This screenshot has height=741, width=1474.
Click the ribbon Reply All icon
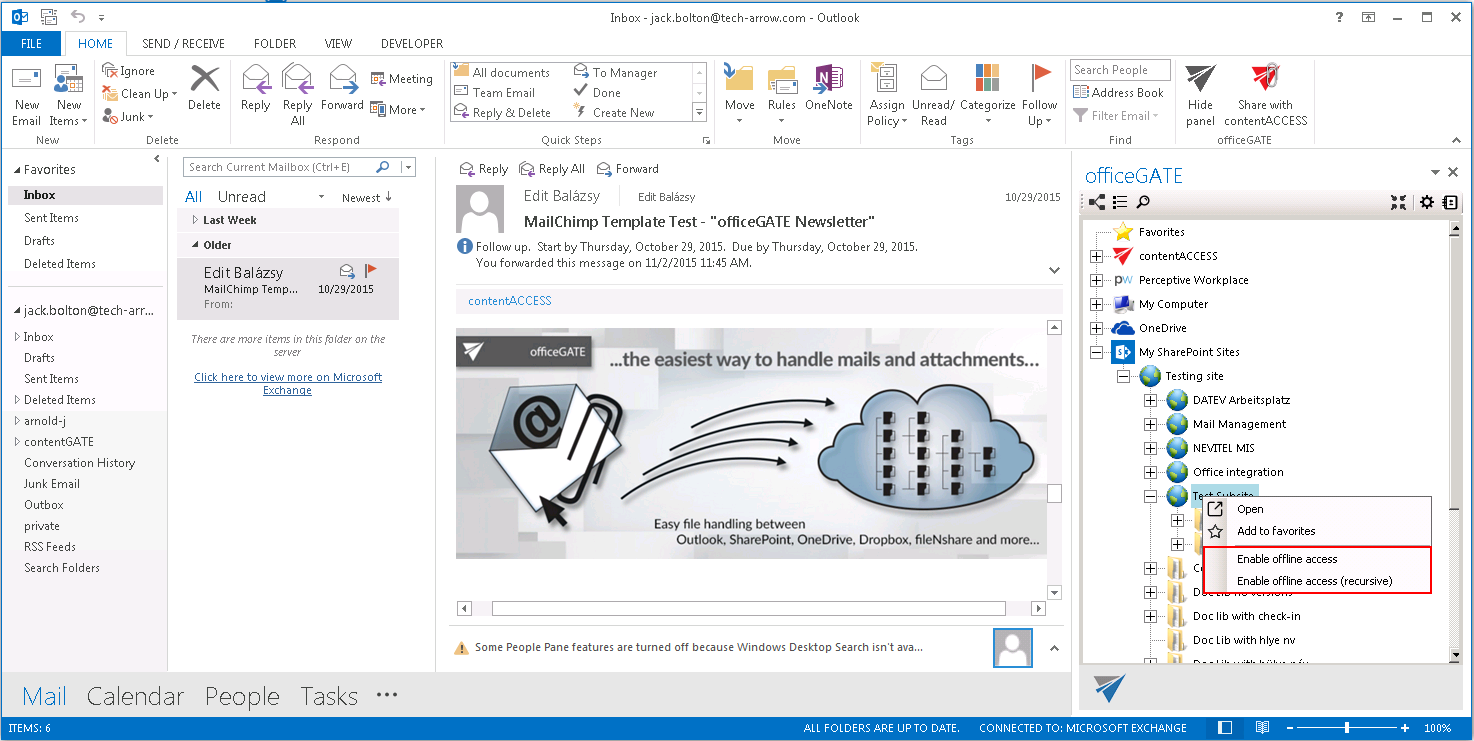click(297, 79)
